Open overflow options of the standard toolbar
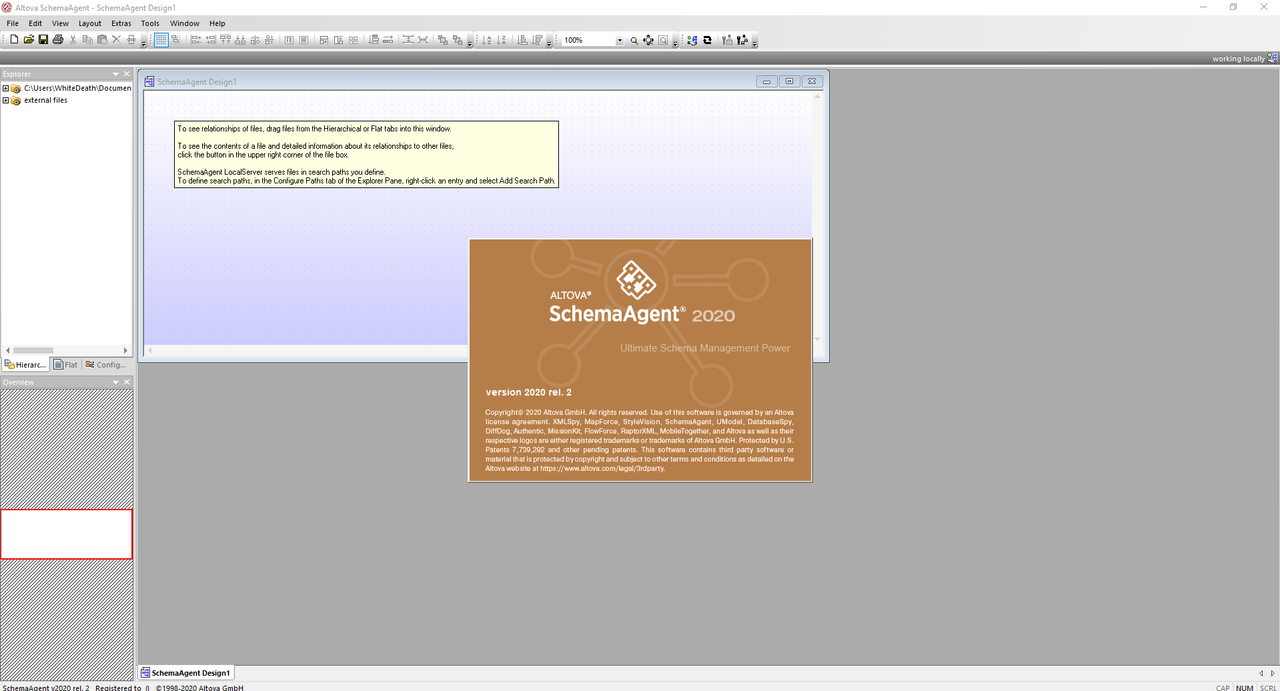 click(x=144, y=43)
